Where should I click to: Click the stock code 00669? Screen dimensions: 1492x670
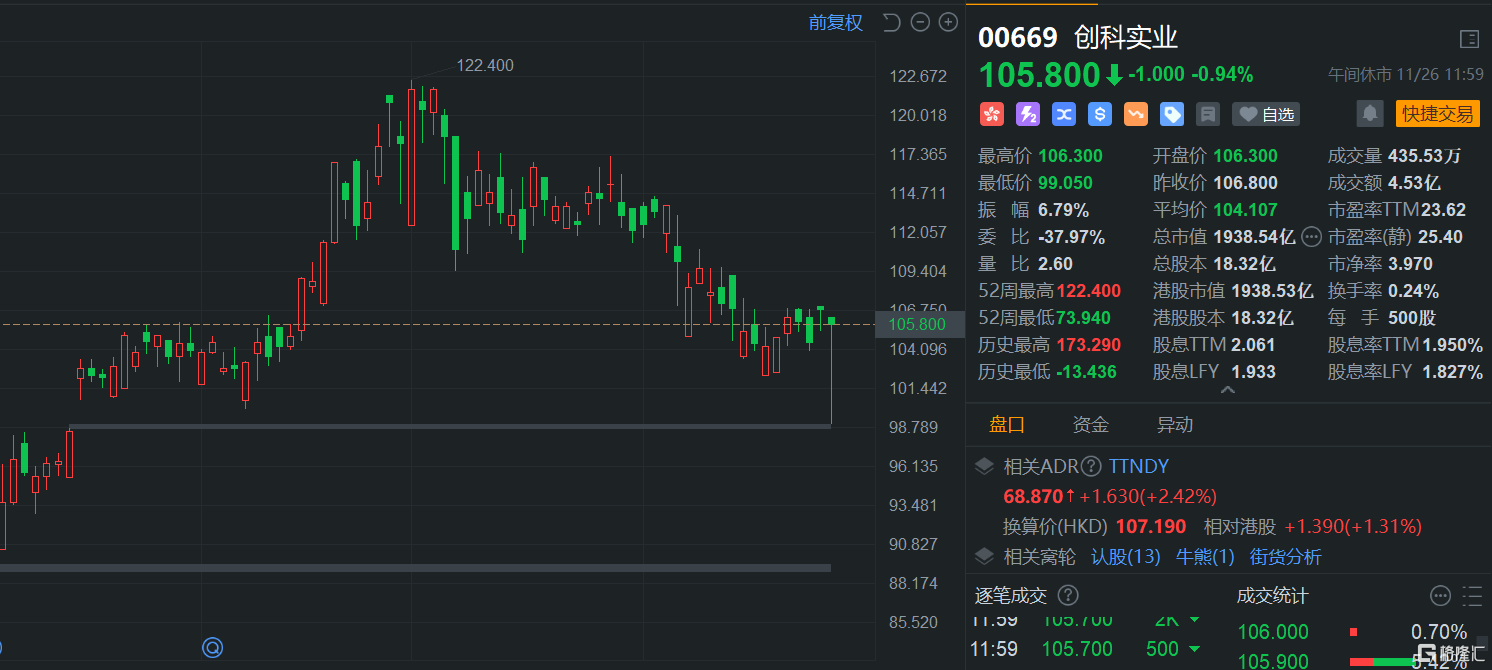tap(1017, 38)
